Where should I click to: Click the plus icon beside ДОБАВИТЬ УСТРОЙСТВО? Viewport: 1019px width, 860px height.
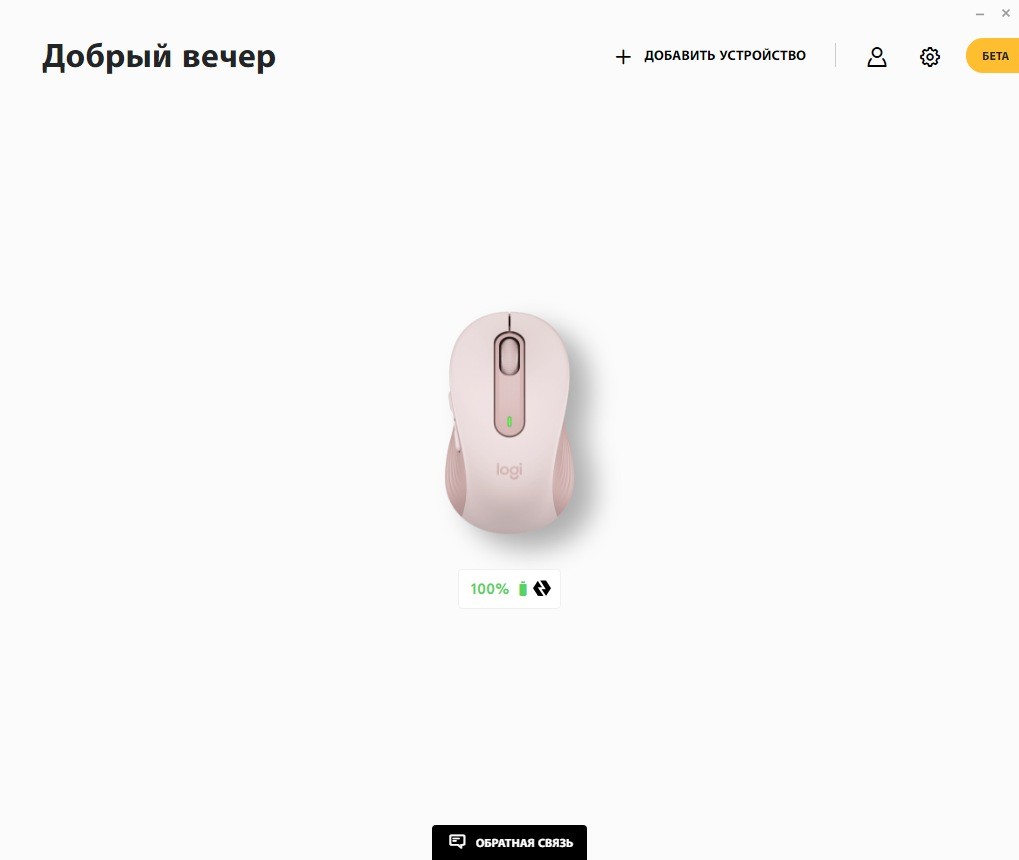click(x=623, y=57)
